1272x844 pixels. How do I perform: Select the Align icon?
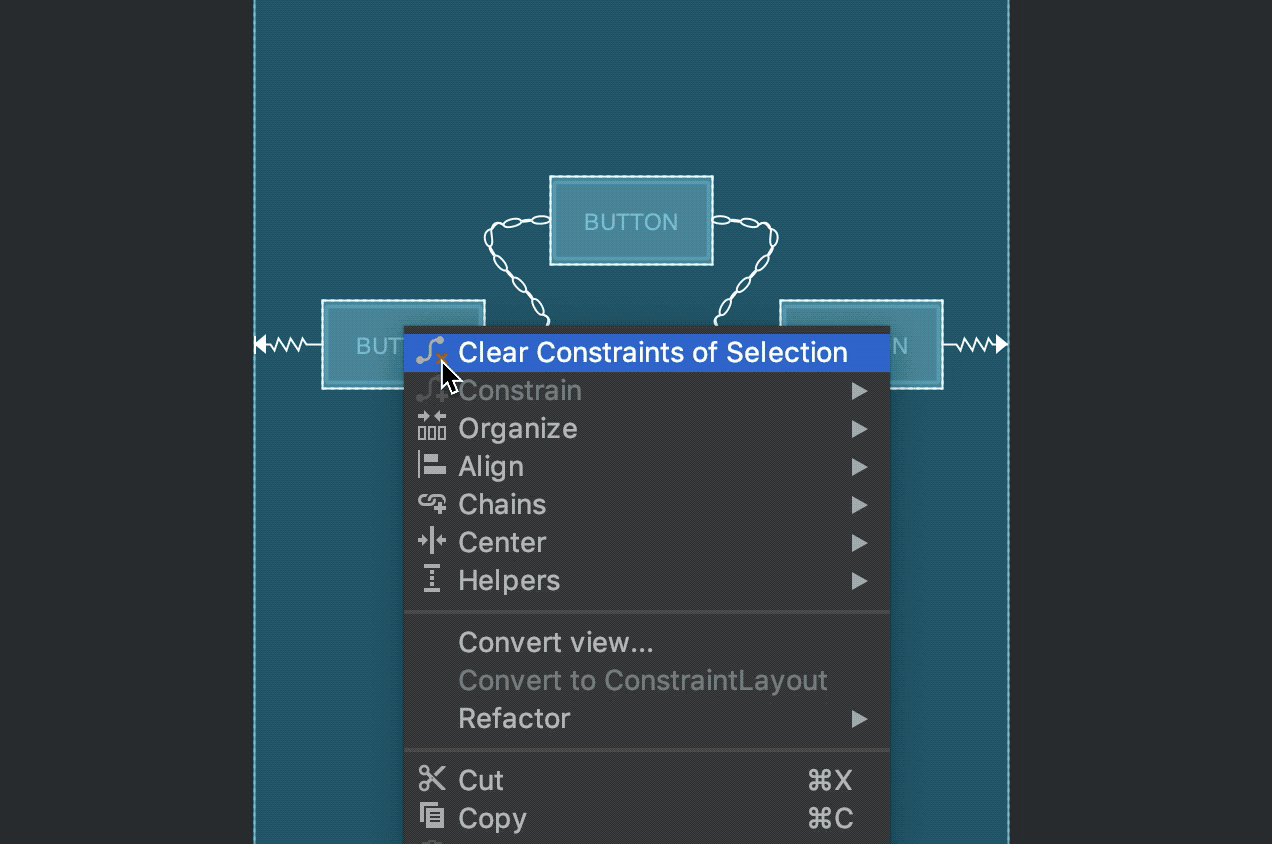coord(431,466)
